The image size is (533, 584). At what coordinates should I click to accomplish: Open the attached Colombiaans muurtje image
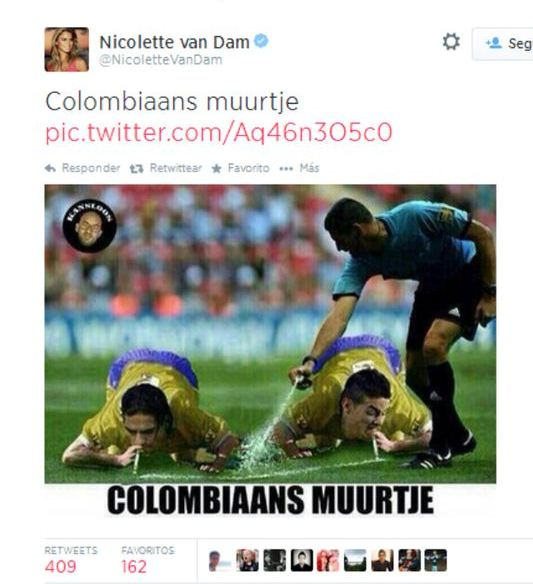(270, 350)
